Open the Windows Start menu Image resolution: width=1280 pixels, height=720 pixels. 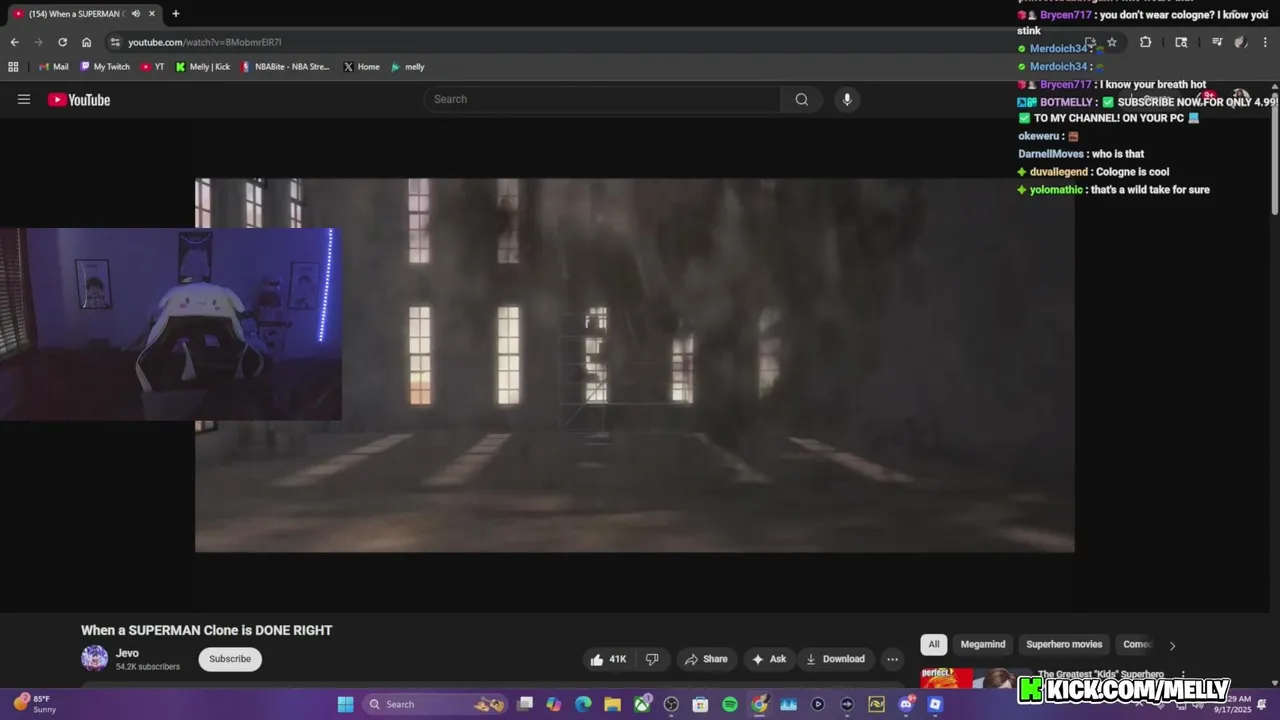click(x=345, y=704)
